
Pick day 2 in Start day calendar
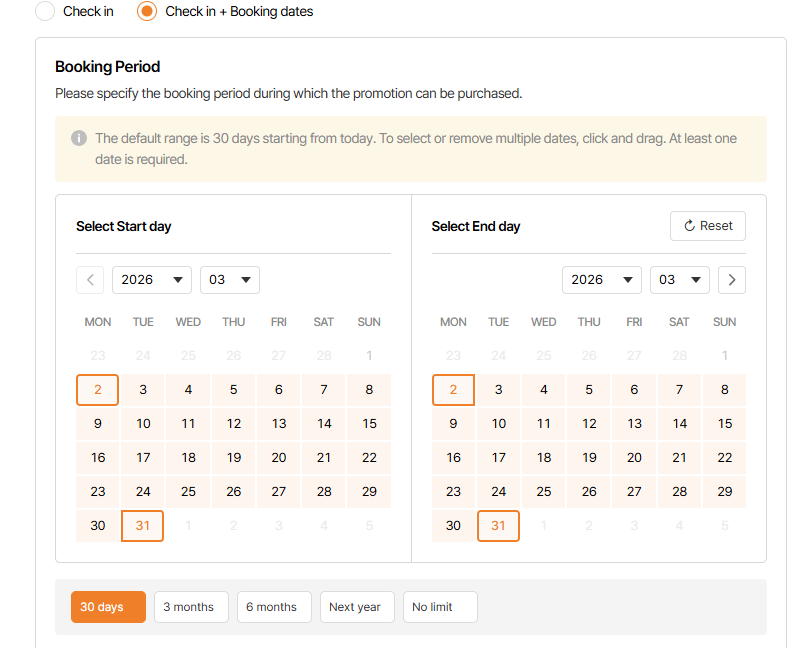[98, 390]
